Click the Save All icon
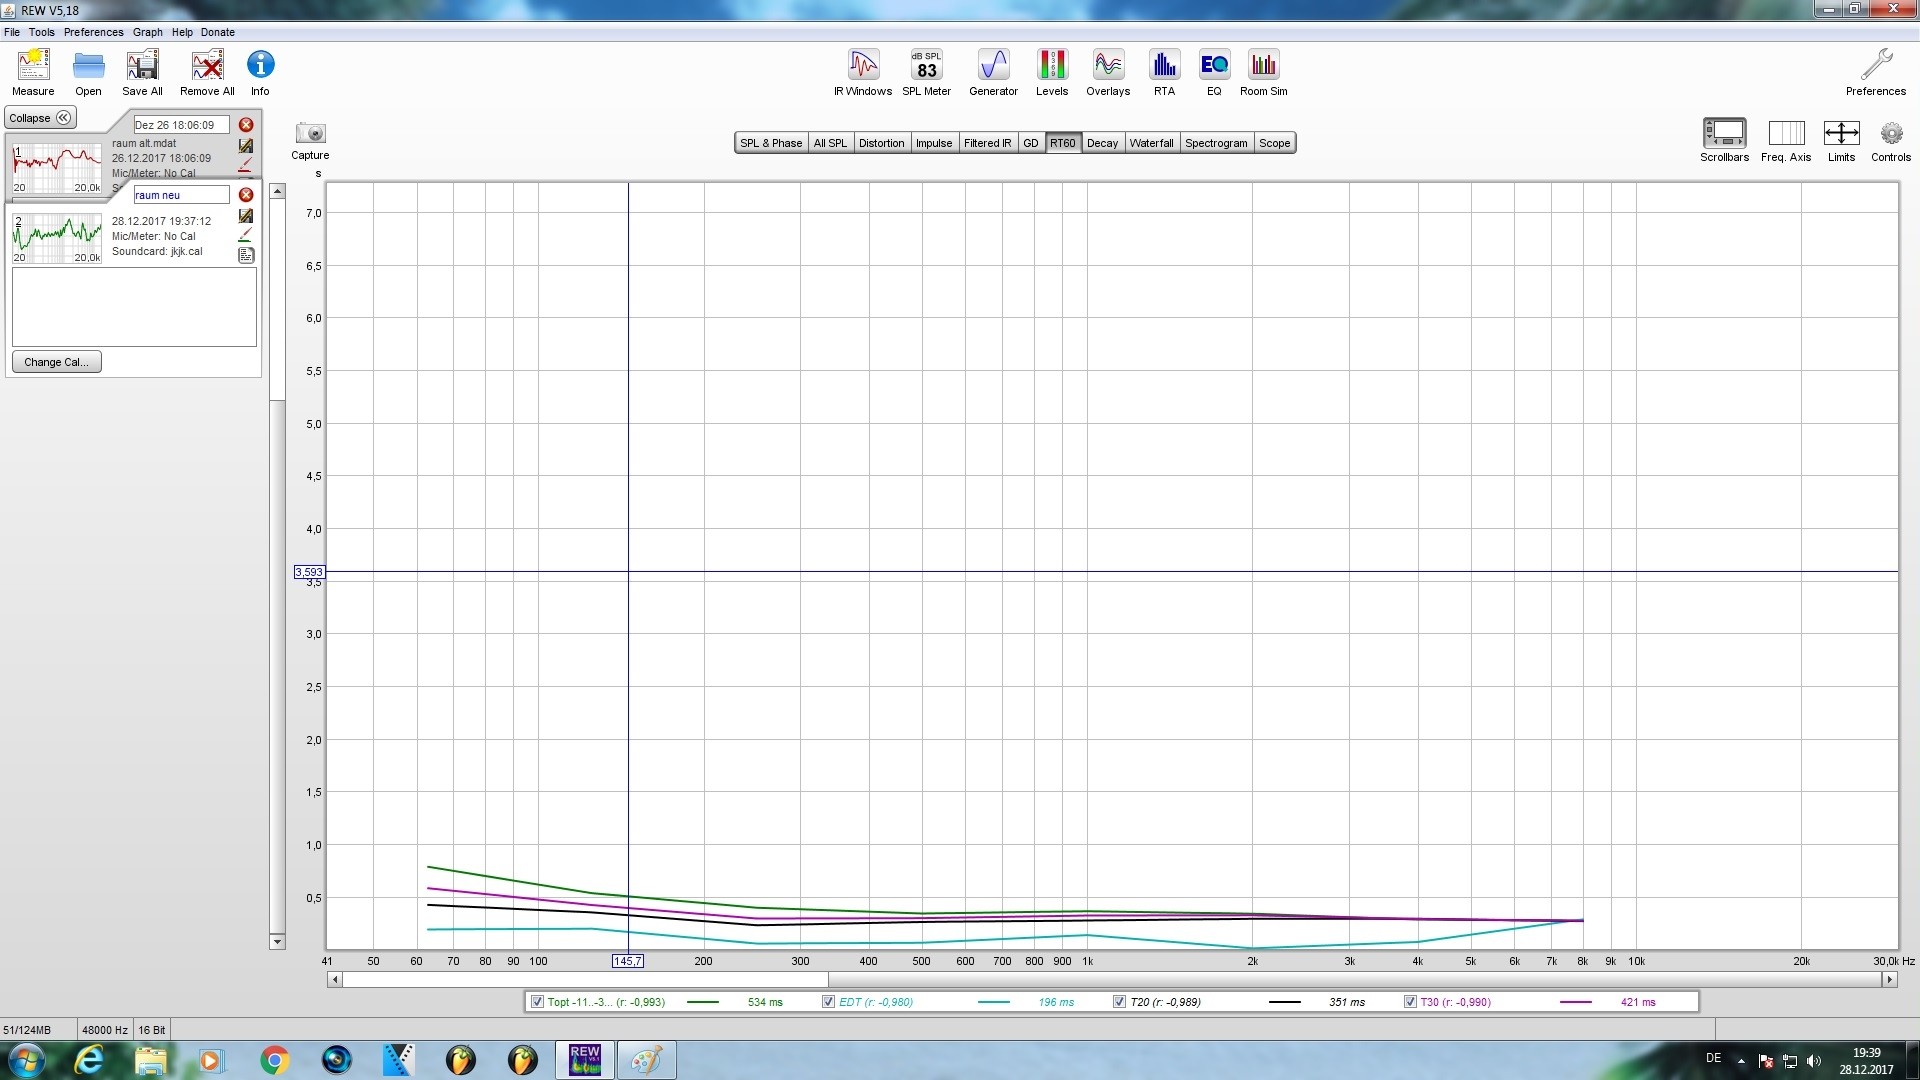Screen dimensions: 1920x1080 (x=142, y=73)
